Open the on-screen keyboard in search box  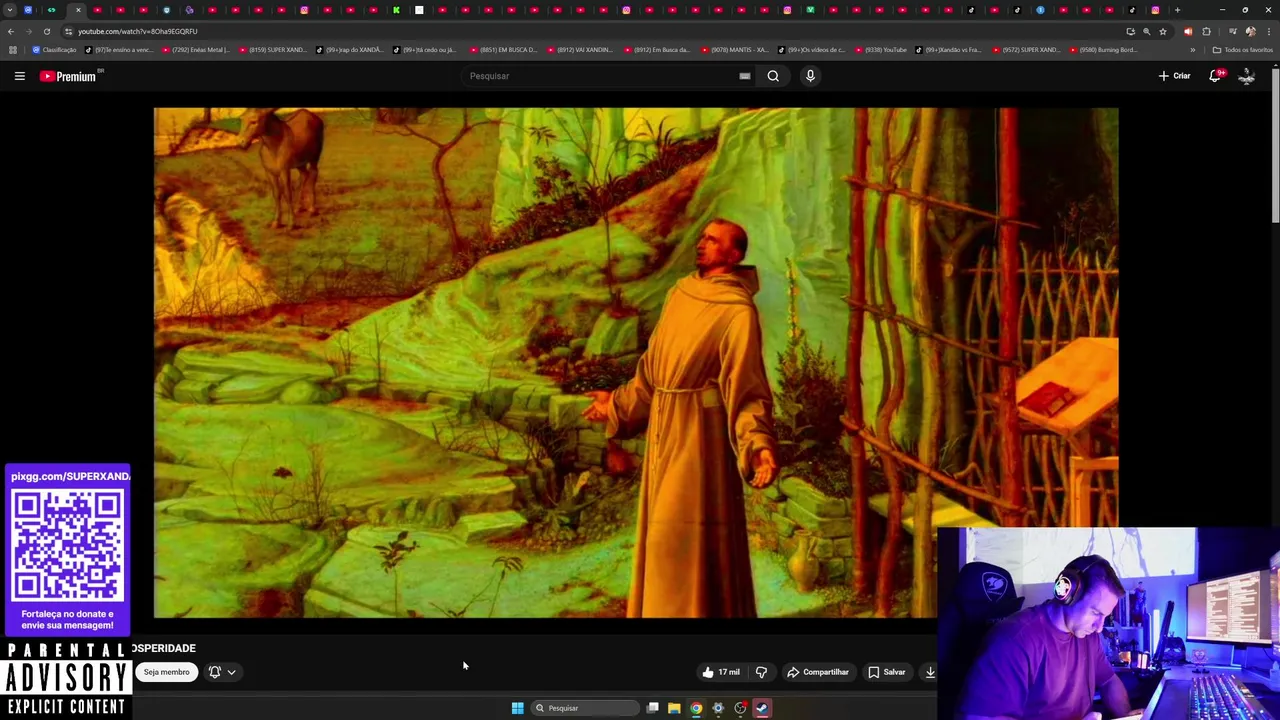pyautogui.click(x=745, y=76)
